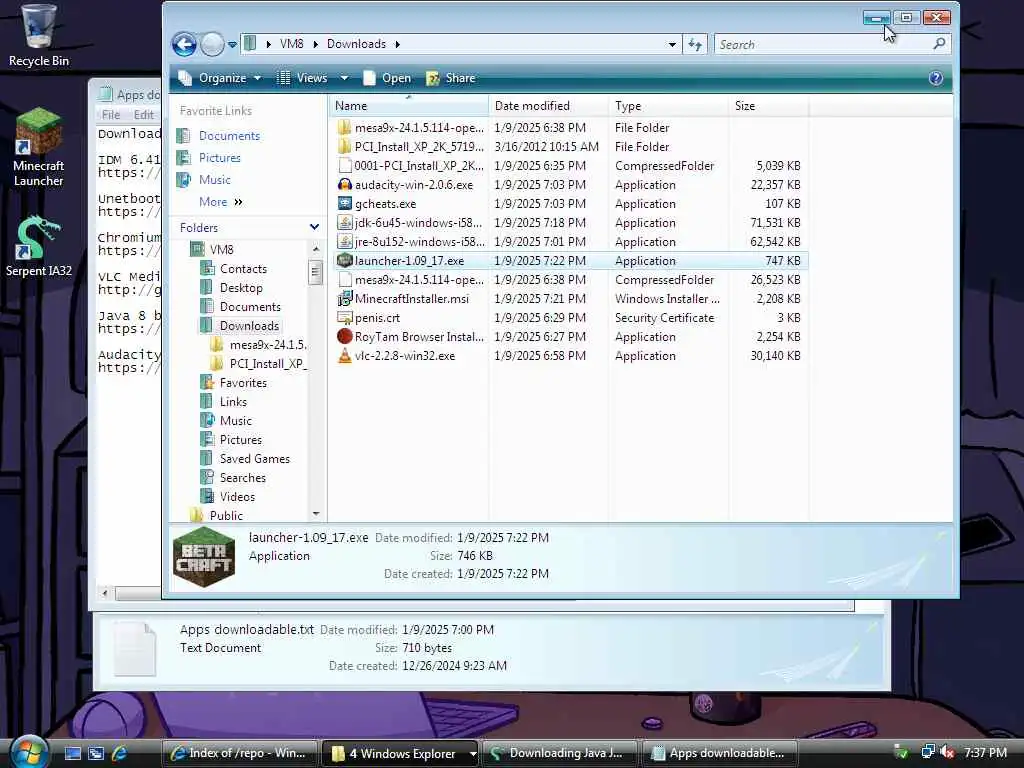
Task: Open Music favorite link
Action: pyautogui.click(x=214, y=180)
